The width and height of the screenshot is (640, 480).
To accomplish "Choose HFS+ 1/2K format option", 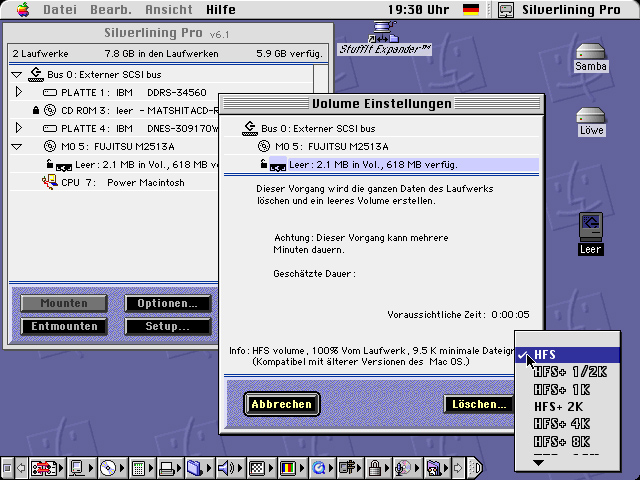I will pyautogui.click(x=567, y=372).
